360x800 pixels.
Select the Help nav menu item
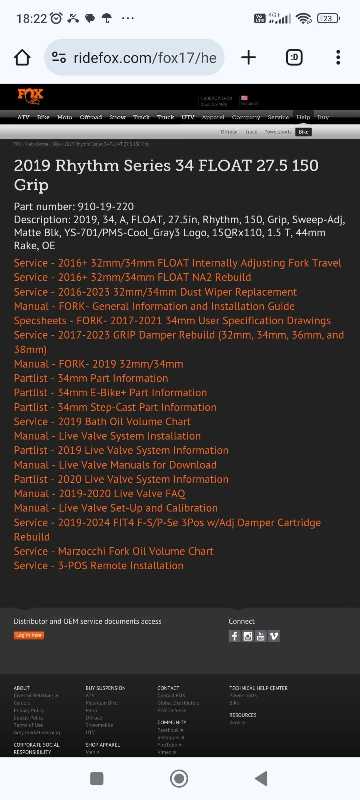click(303, 117)
